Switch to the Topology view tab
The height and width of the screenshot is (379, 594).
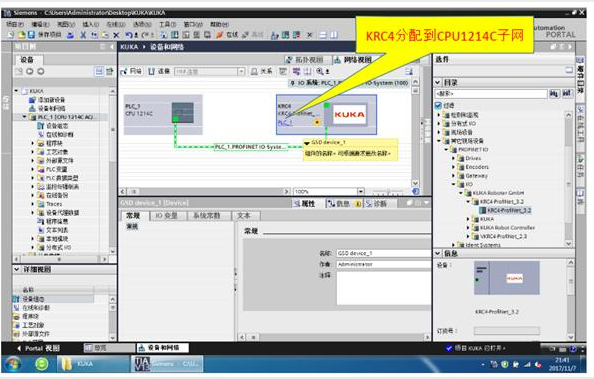click(306, 60)
